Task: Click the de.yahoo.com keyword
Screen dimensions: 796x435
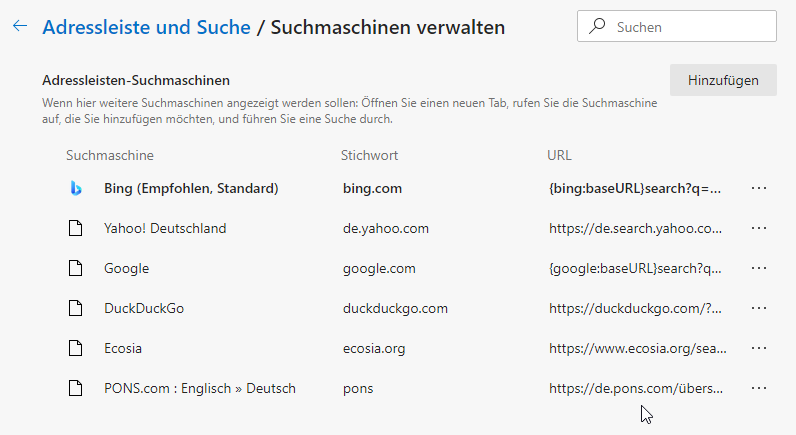Action: tap(385, 228)
